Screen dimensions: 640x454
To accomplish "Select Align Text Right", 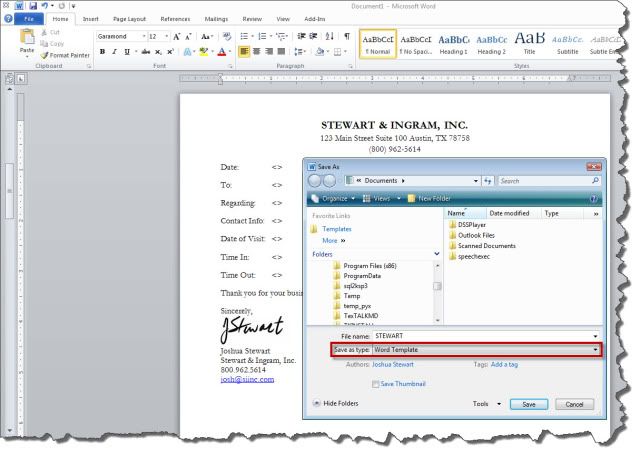I will click(x=269, y=51).
